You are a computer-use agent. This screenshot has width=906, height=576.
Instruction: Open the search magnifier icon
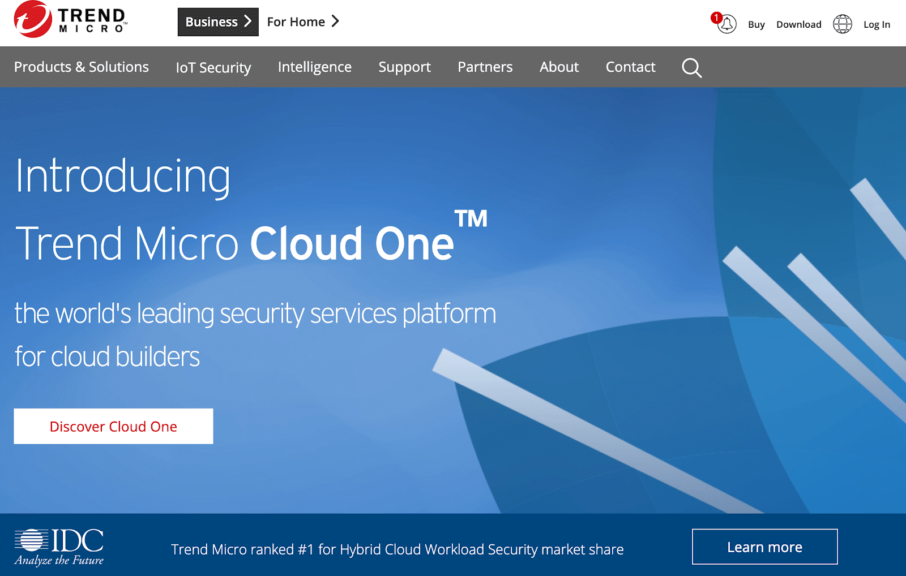pos(691,67)
